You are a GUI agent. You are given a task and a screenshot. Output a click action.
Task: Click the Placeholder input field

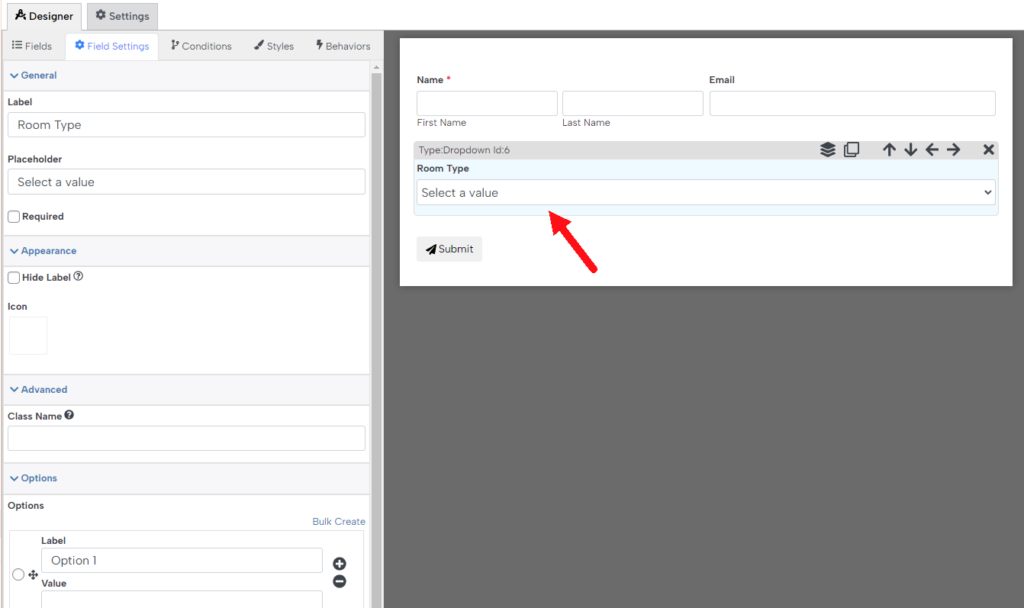186,182
